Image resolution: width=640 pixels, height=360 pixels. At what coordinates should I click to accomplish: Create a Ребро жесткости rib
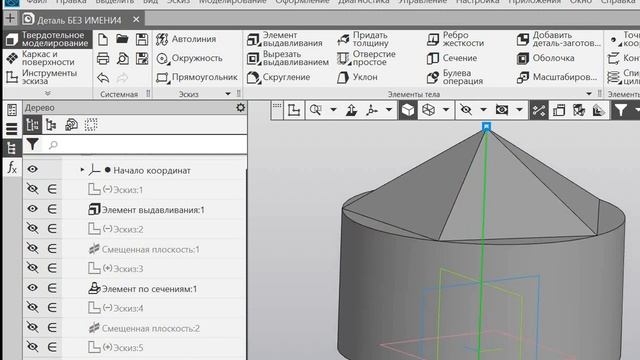click(456, 39)
